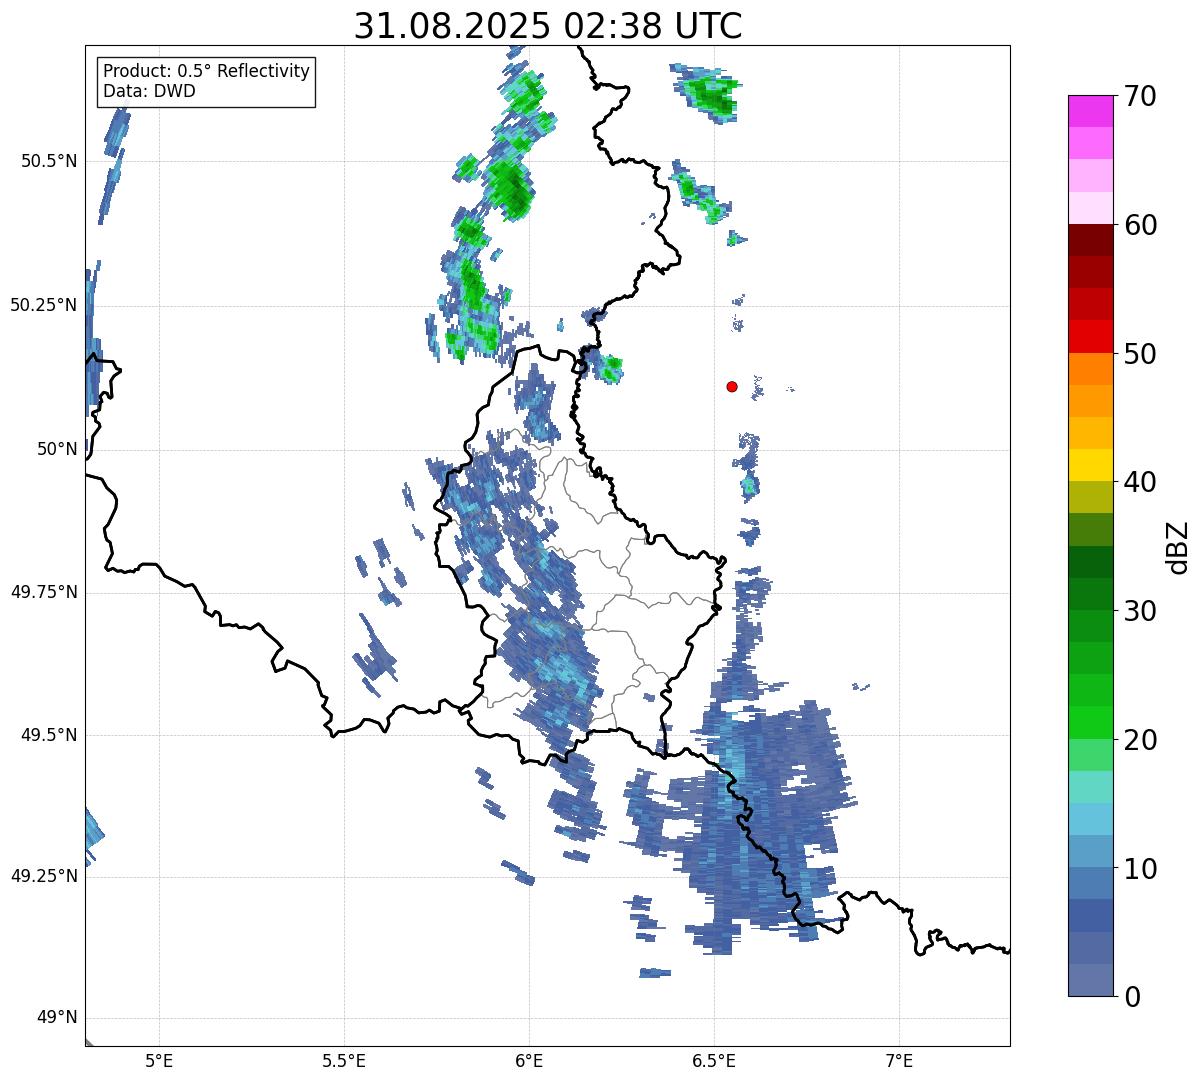Click the 50 dBZ colorbar label
Image resolution: width=1202 pixels, height=1081 pixels.
click(x=1139, y=354)
